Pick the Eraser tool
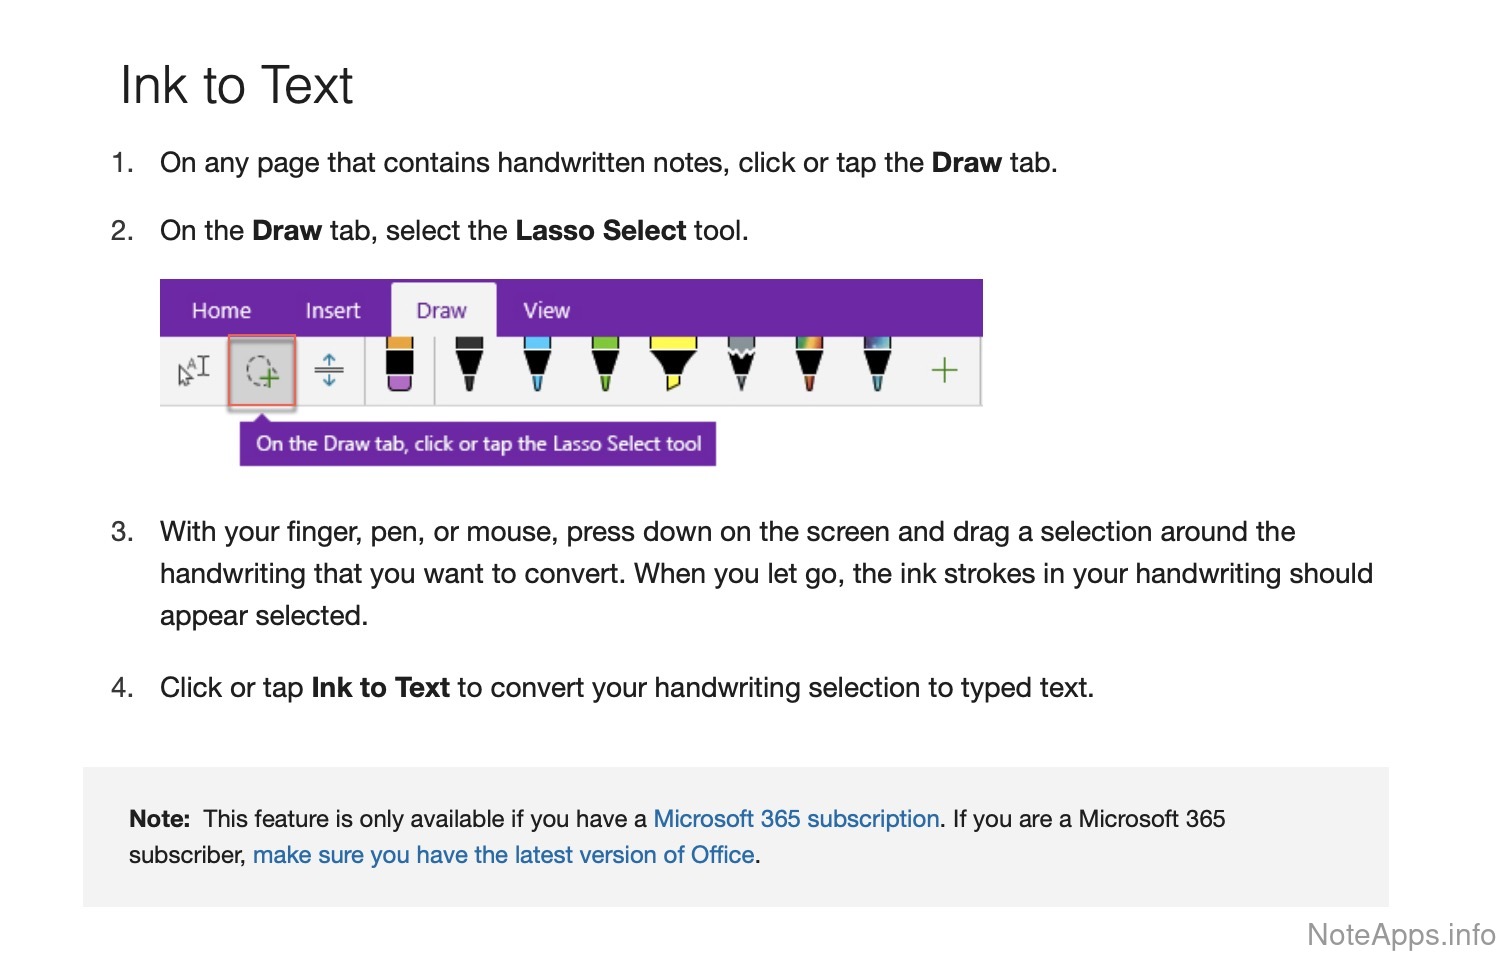This screenshot has height=954, width=1498. (x=399, y=365)
